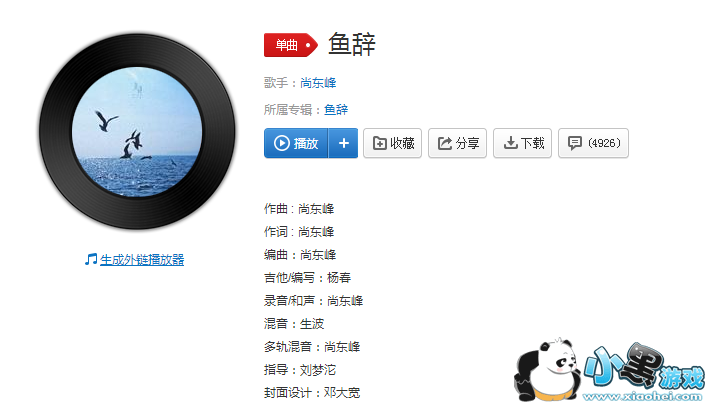Open comments via speech bubble icon

click(x=575, y=143)
